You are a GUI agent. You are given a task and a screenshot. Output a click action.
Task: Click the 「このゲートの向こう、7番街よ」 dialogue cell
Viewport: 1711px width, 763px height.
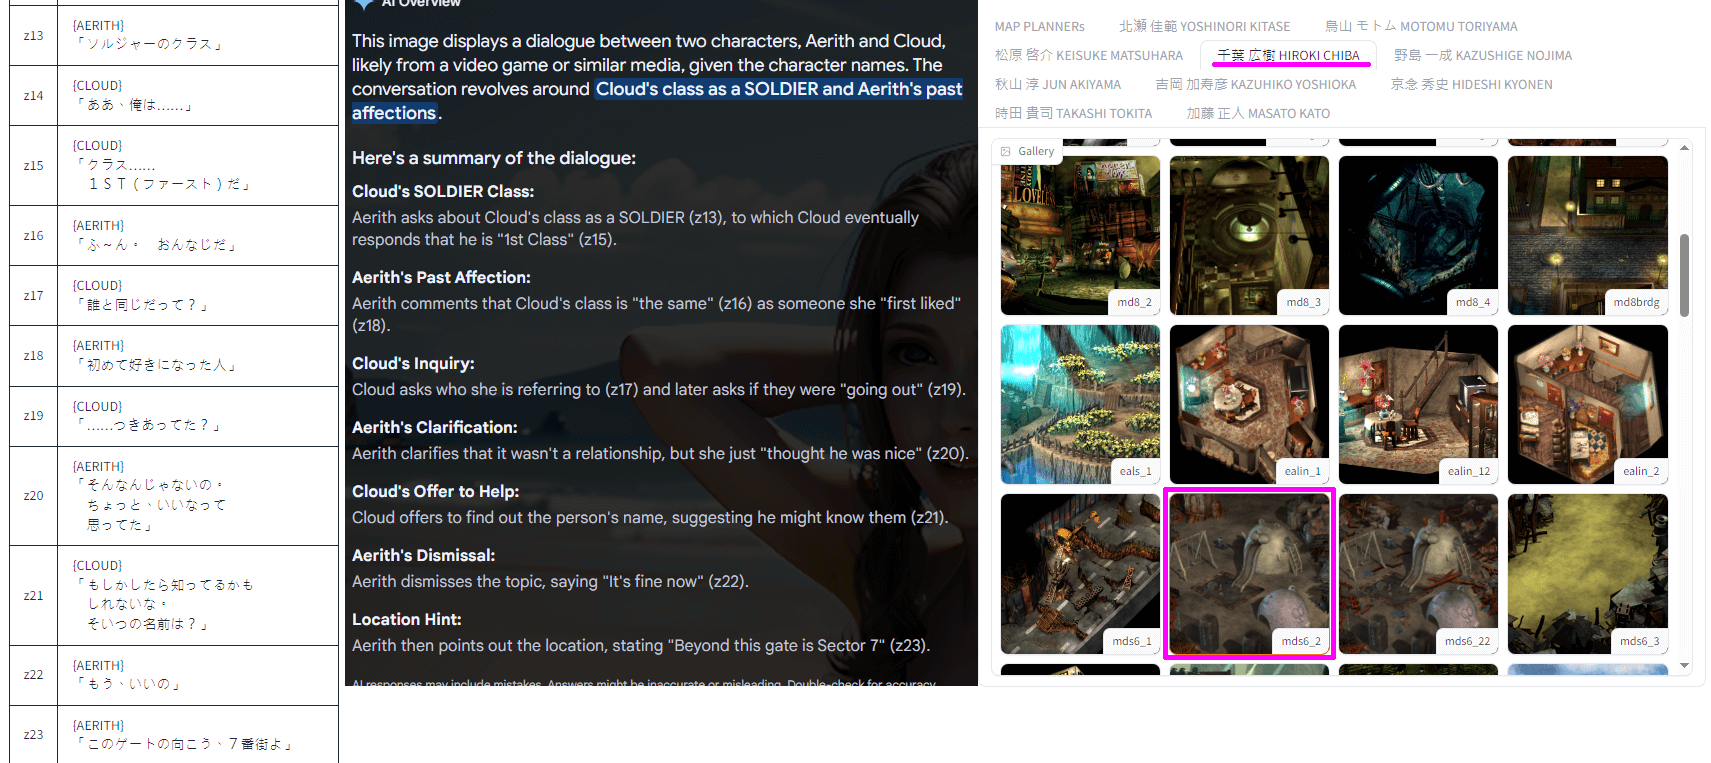[198, 734]
